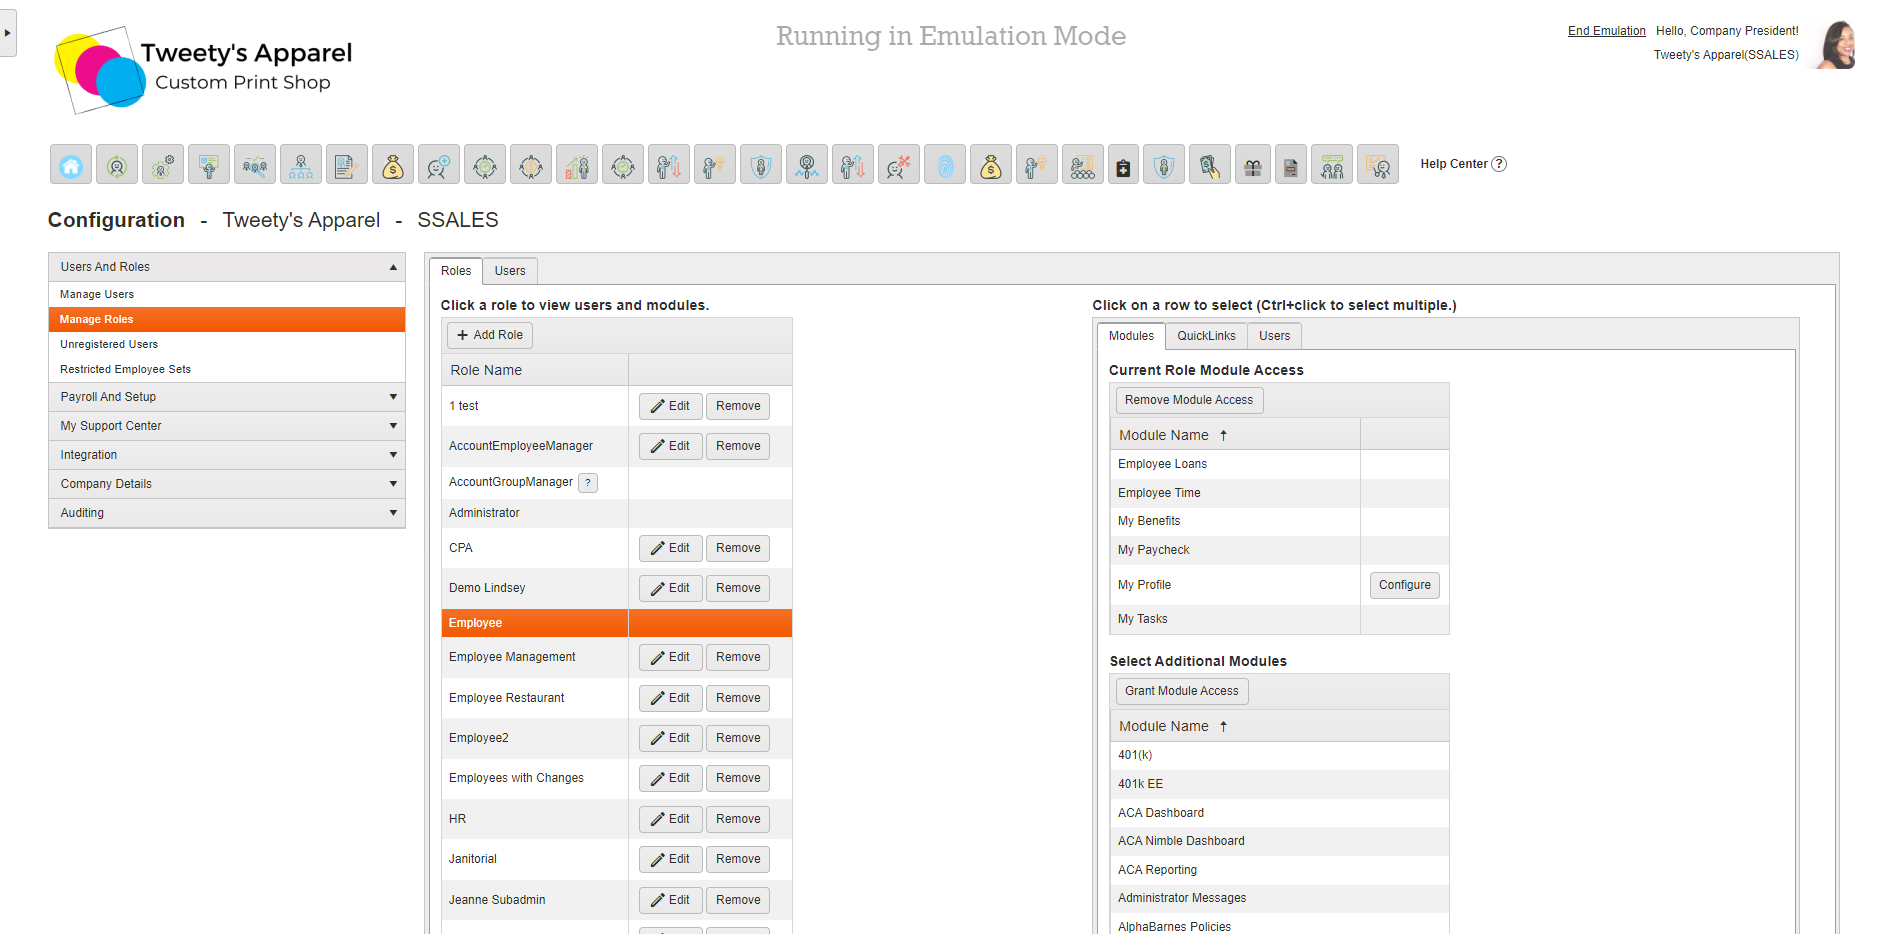Image resolution: width=1898 pixels, height=934 pixels.
Task: Click the smiley face with plus icon
Action: coord(439,164)
